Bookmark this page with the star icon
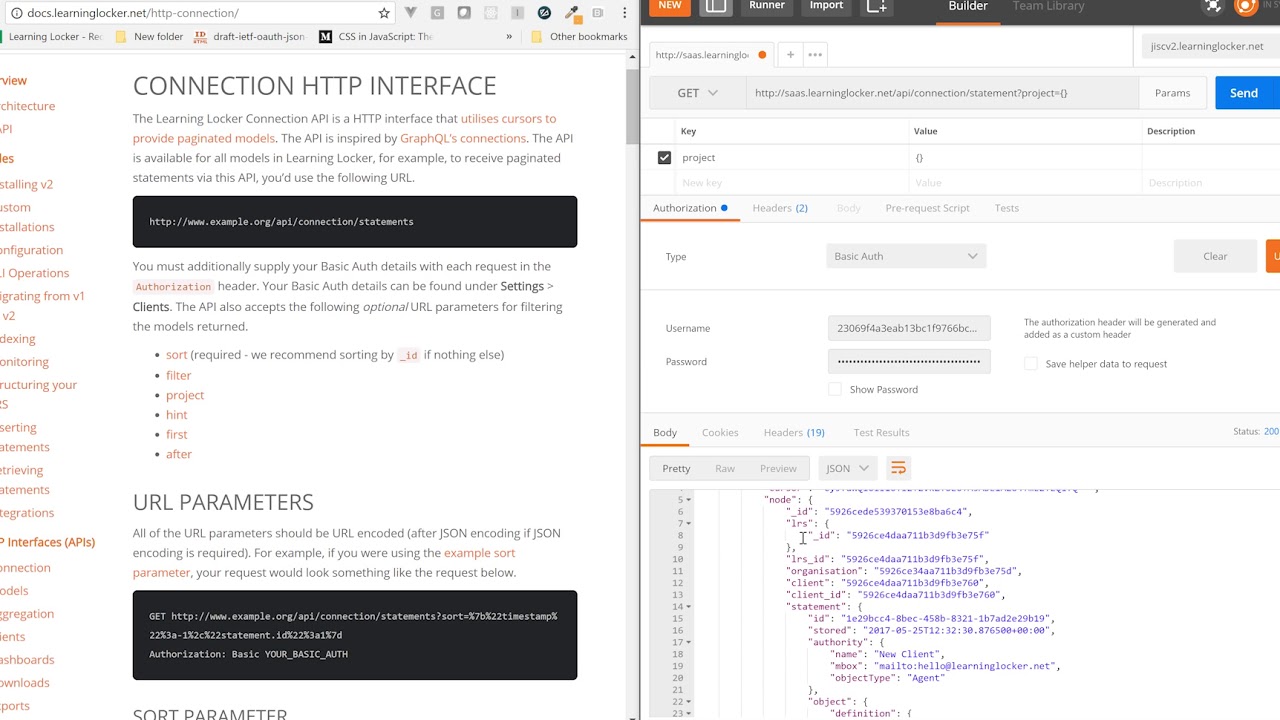The height and width of the screenshot is (720, 1280). coord(384,13)
